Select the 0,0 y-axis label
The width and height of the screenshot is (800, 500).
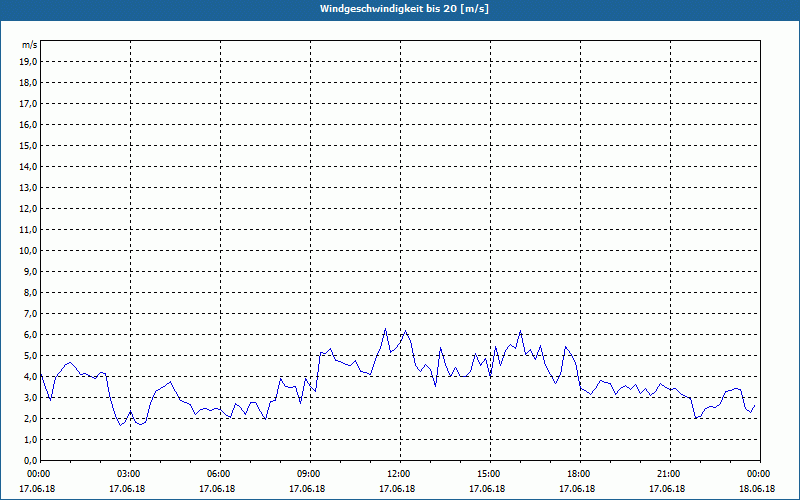(30, 460)
